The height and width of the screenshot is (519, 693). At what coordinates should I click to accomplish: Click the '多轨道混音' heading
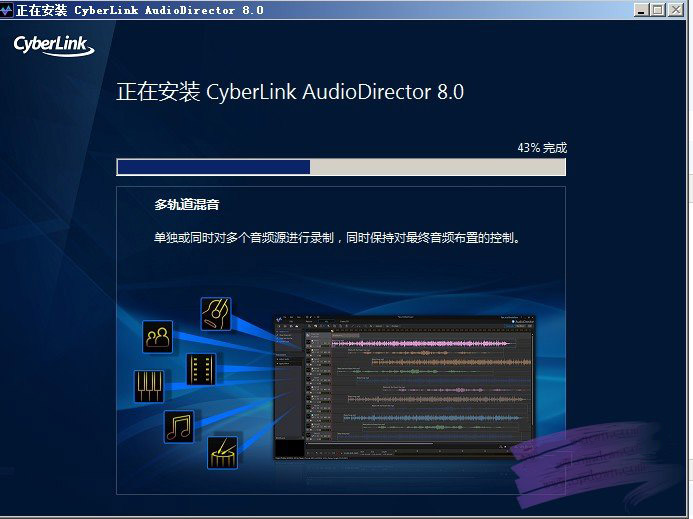187,204
